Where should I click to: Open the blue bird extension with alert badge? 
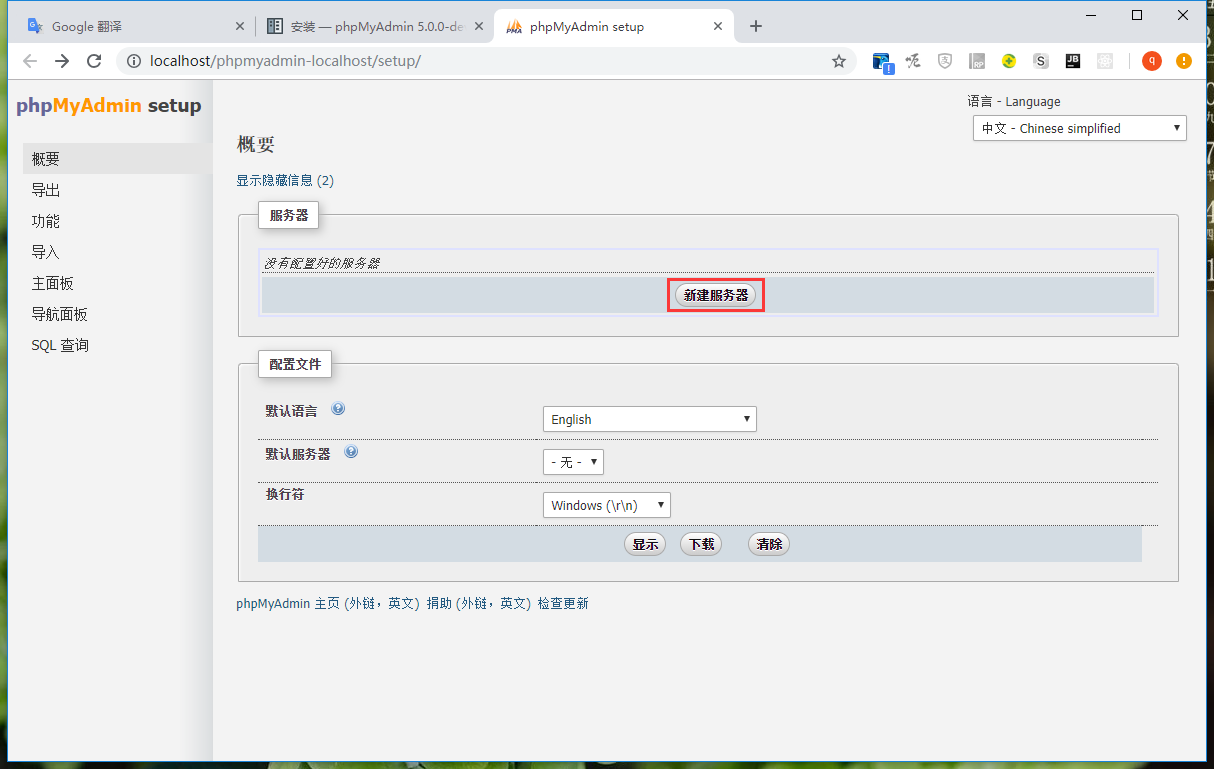pos(882,61)
